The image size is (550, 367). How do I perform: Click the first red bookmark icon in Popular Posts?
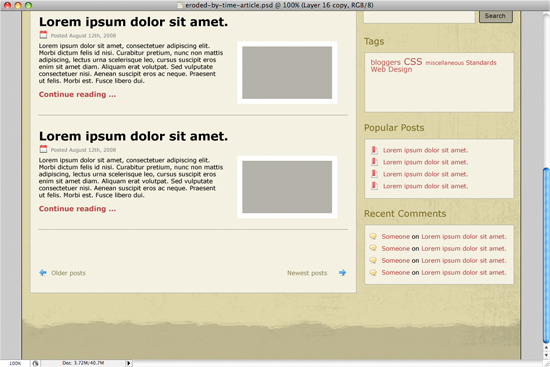point(374,150)
